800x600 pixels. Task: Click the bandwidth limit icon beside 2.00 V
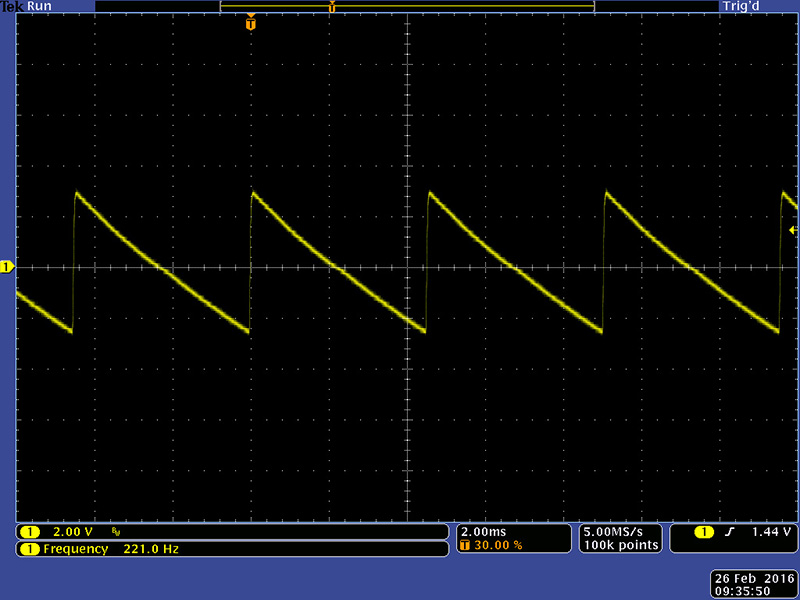[117, 532]
